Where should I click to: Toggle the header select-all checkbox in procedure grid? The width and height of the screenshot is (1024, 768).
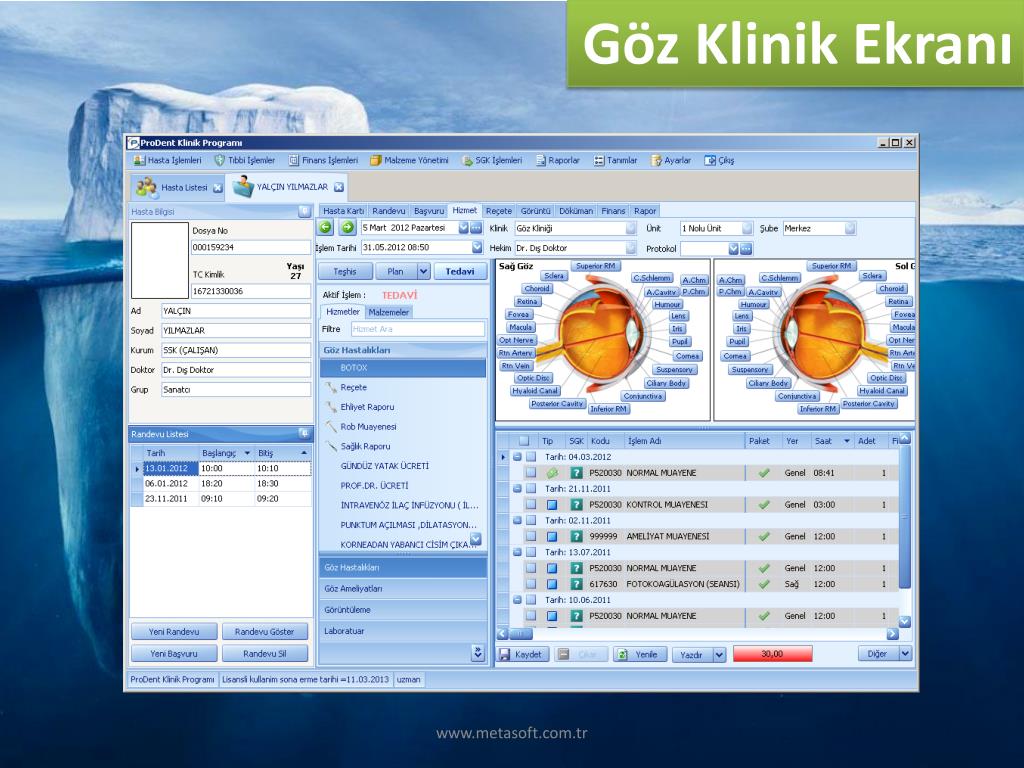524,441
